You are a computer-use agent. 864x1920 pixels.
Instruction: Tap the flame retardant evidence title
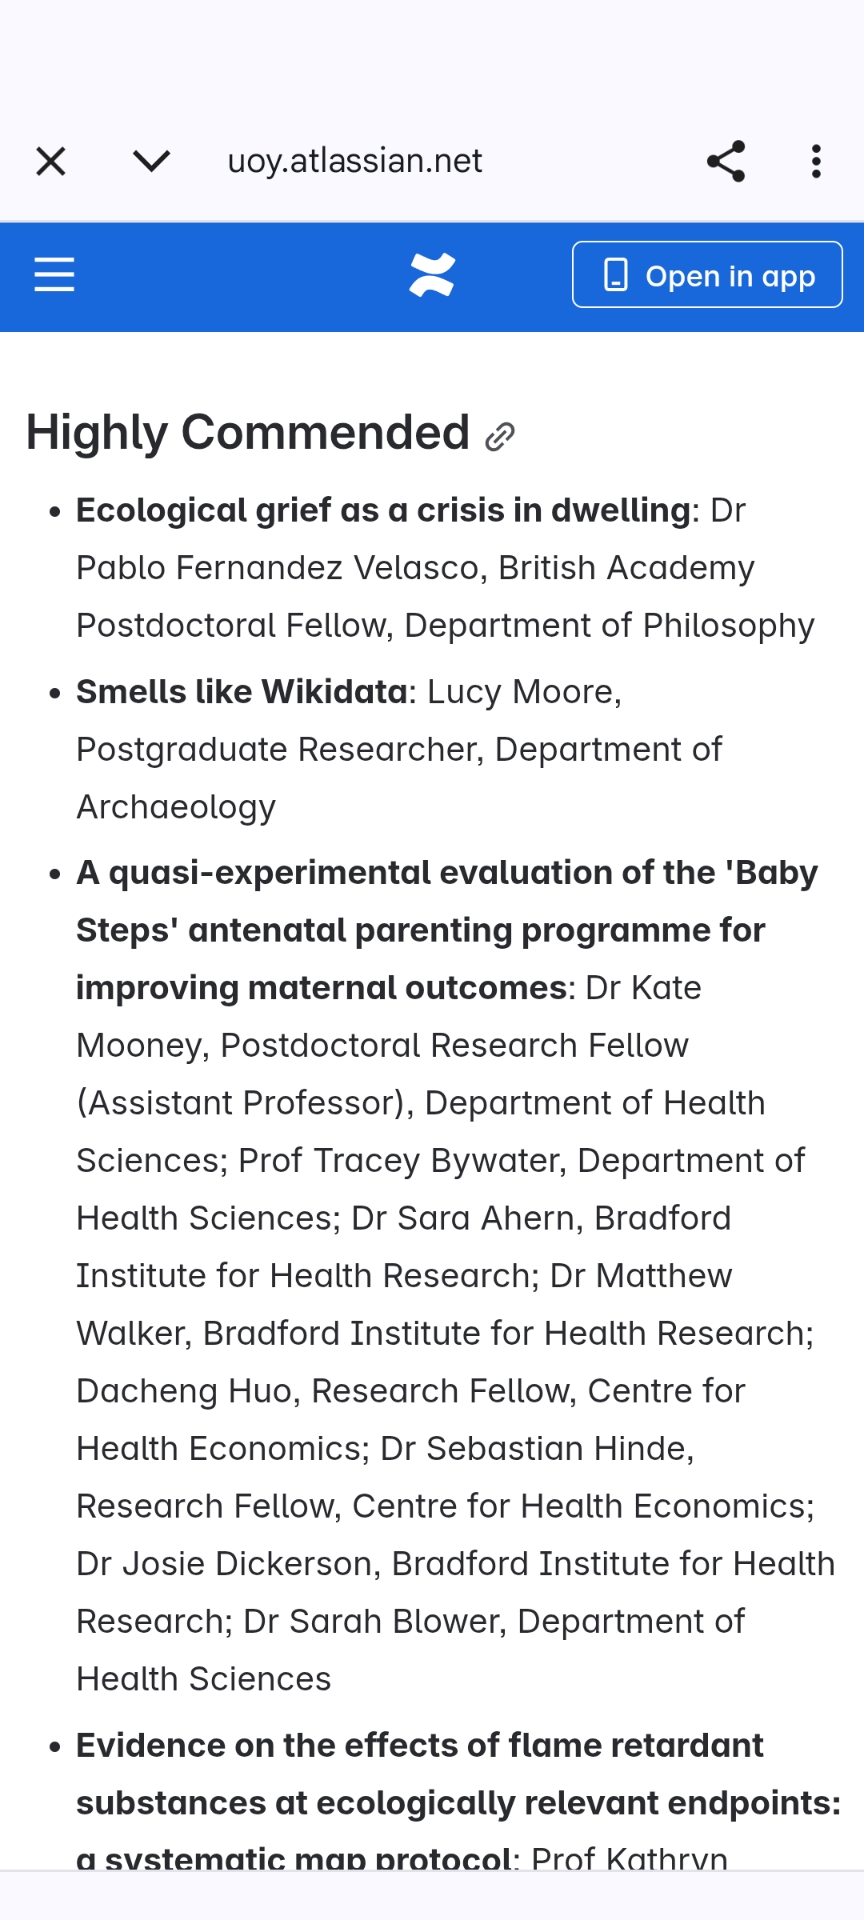click(420, 1746)
